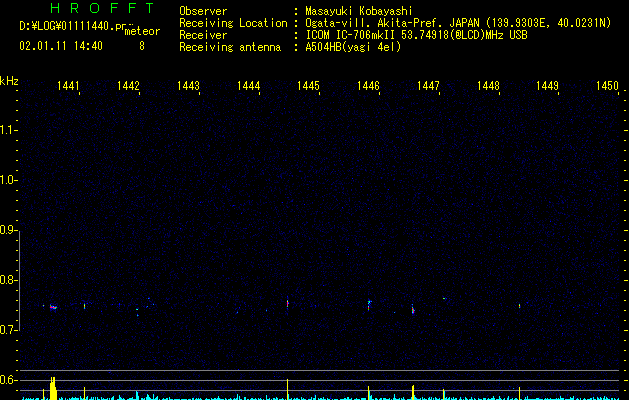Click time marker 1441
Viewport: 629px width, 400px height.
[68, 85]
